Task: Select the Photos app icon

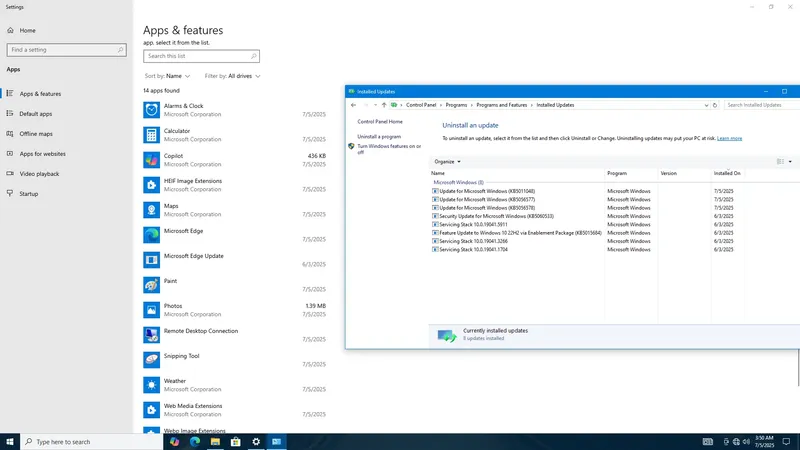Action: [152, 310]
